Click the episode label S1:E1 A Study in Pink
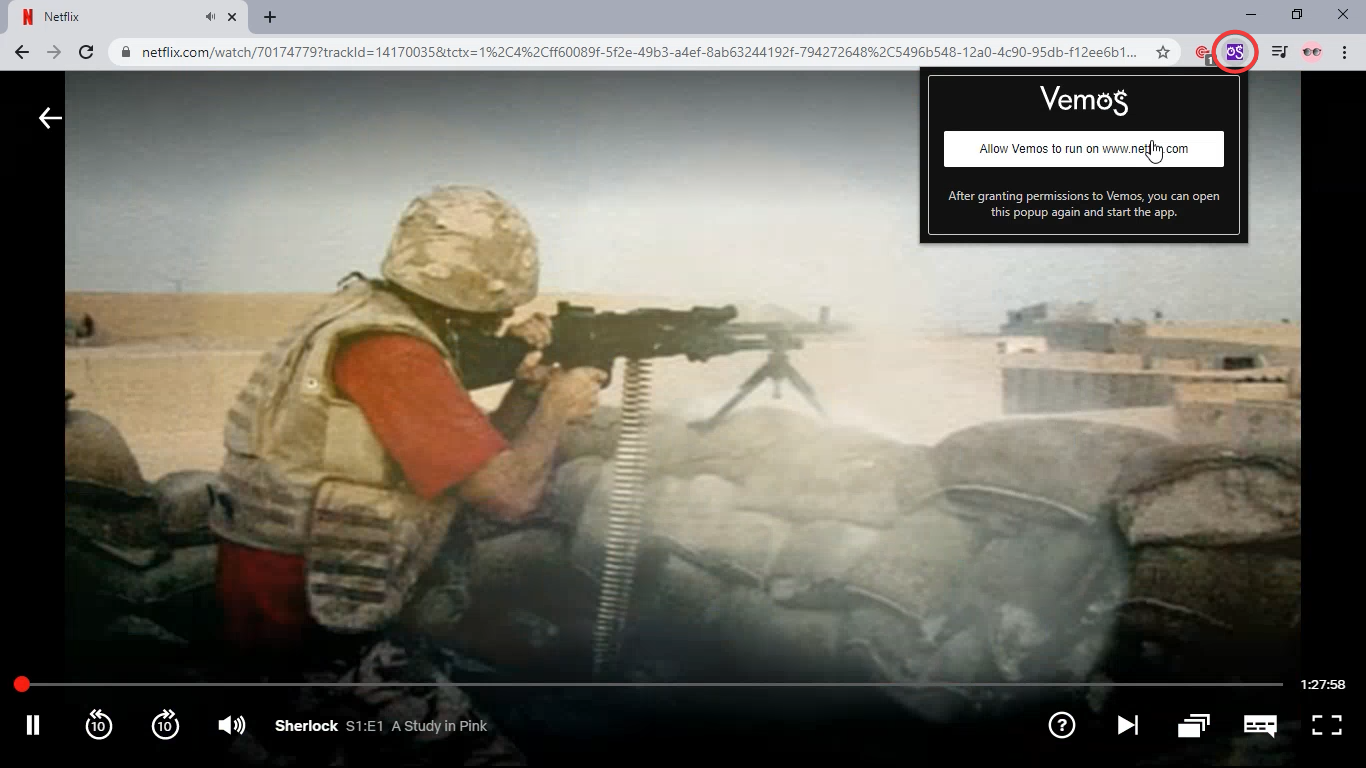Image resolution: width=1366 pixels, height=768 pixels. pyautogui.click(x=416, y=726)
